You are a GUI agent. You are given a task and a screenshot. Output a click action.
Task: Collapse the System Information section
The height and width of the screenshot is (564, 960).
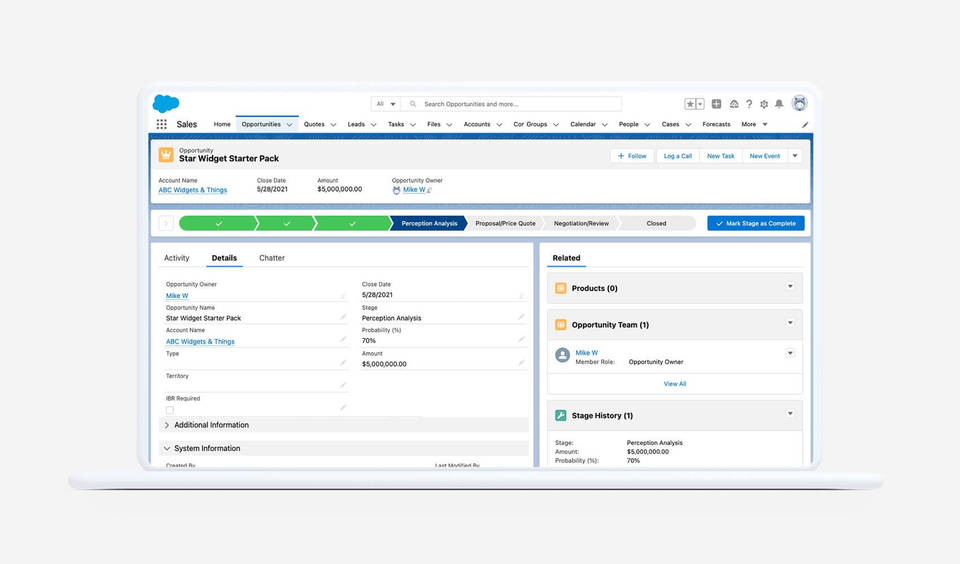tap(167, 448)
